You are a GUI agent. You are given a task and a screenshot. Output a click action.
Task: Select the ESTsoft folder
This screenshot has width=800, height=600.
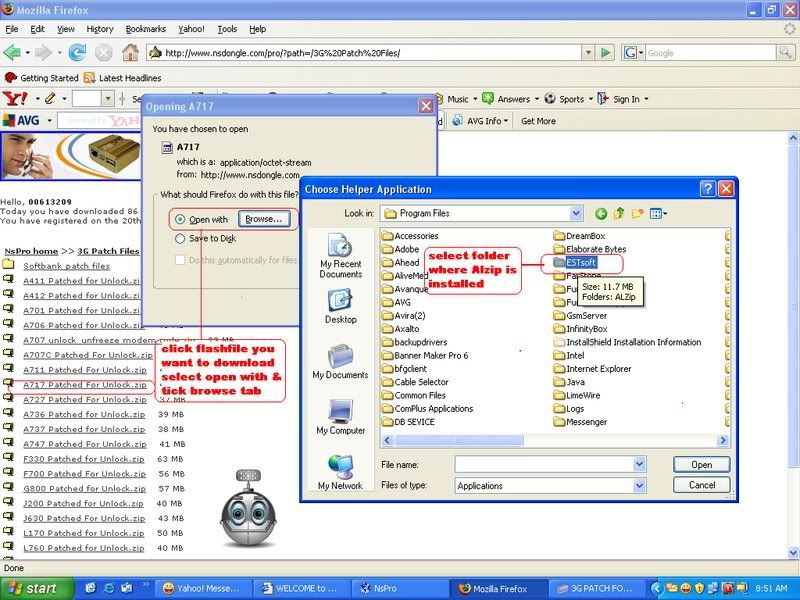click(x=574, y=262)
